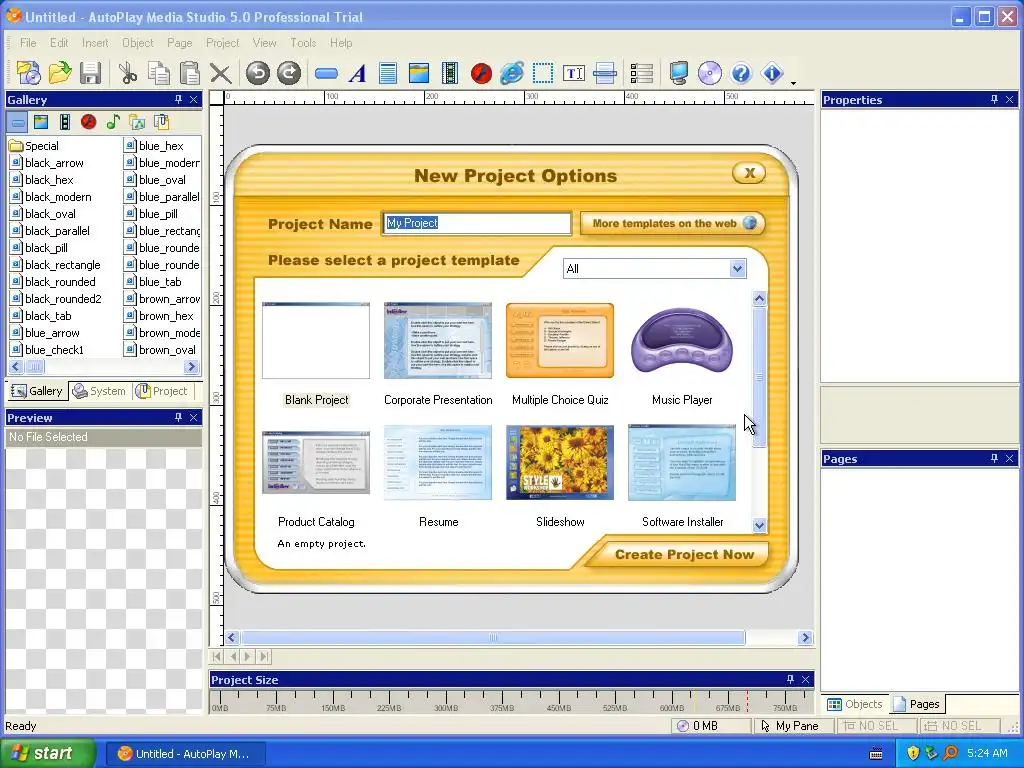Image resolution: width=1024 pixels, height=768 pixels.
Task: Open the File menu
Action: pos(28,42)
